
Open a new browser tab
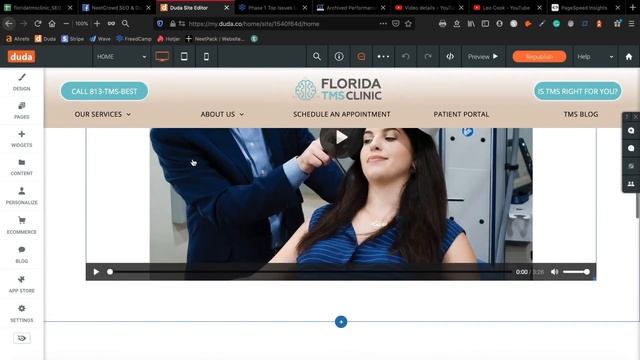coord(632,8)
